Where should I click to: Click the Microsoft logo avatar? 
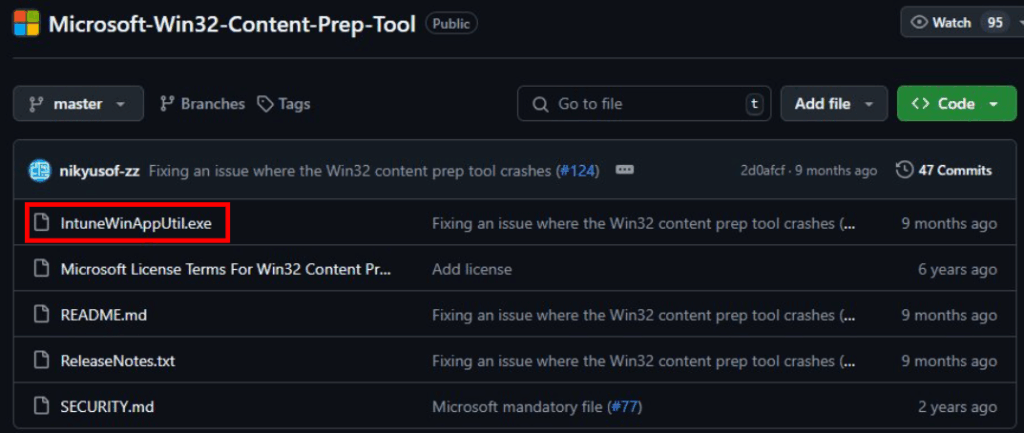26,24
